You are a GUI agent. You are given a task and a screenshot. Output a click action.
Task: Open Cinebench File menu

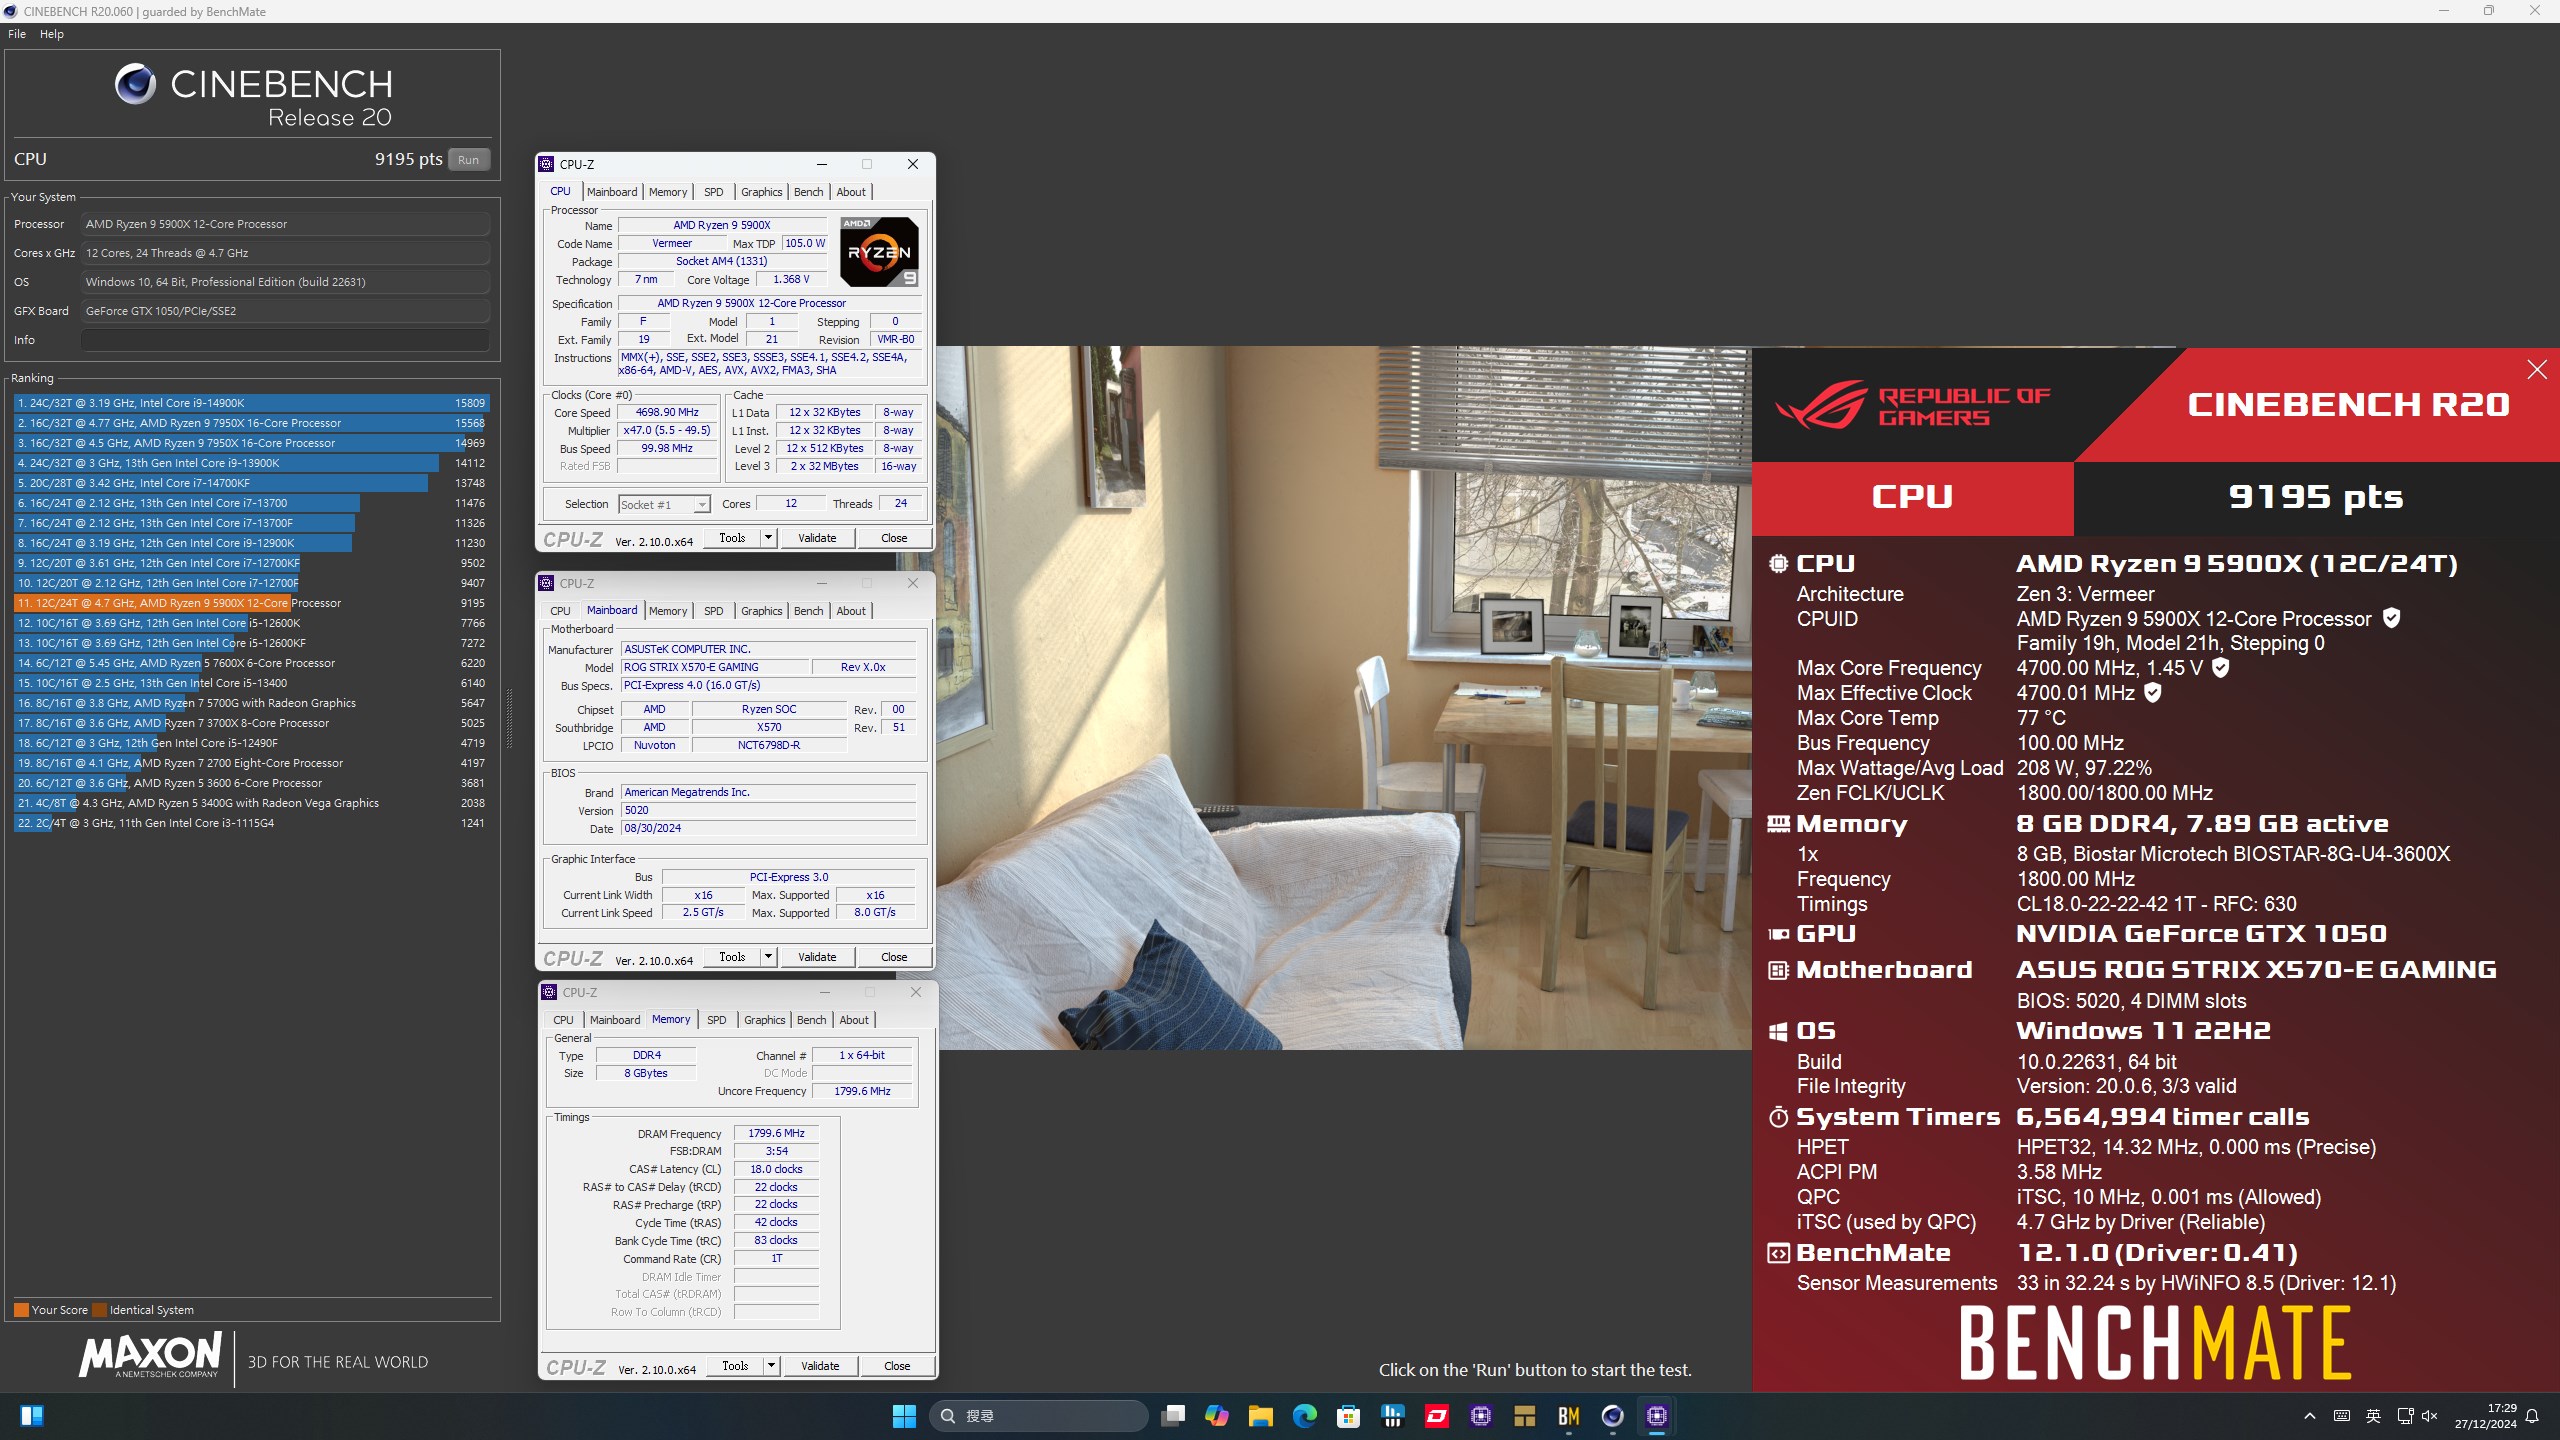pyautogui.click(x=17, y=34)
